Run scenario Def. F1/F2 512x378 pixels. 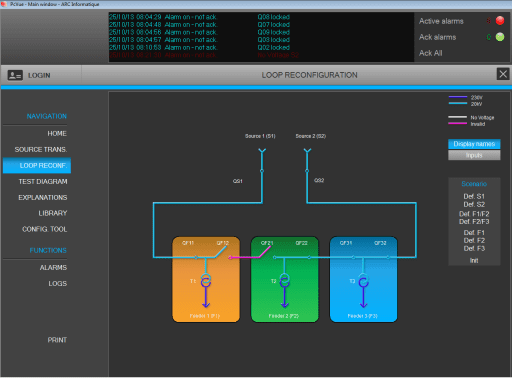(x=474, y=214)
